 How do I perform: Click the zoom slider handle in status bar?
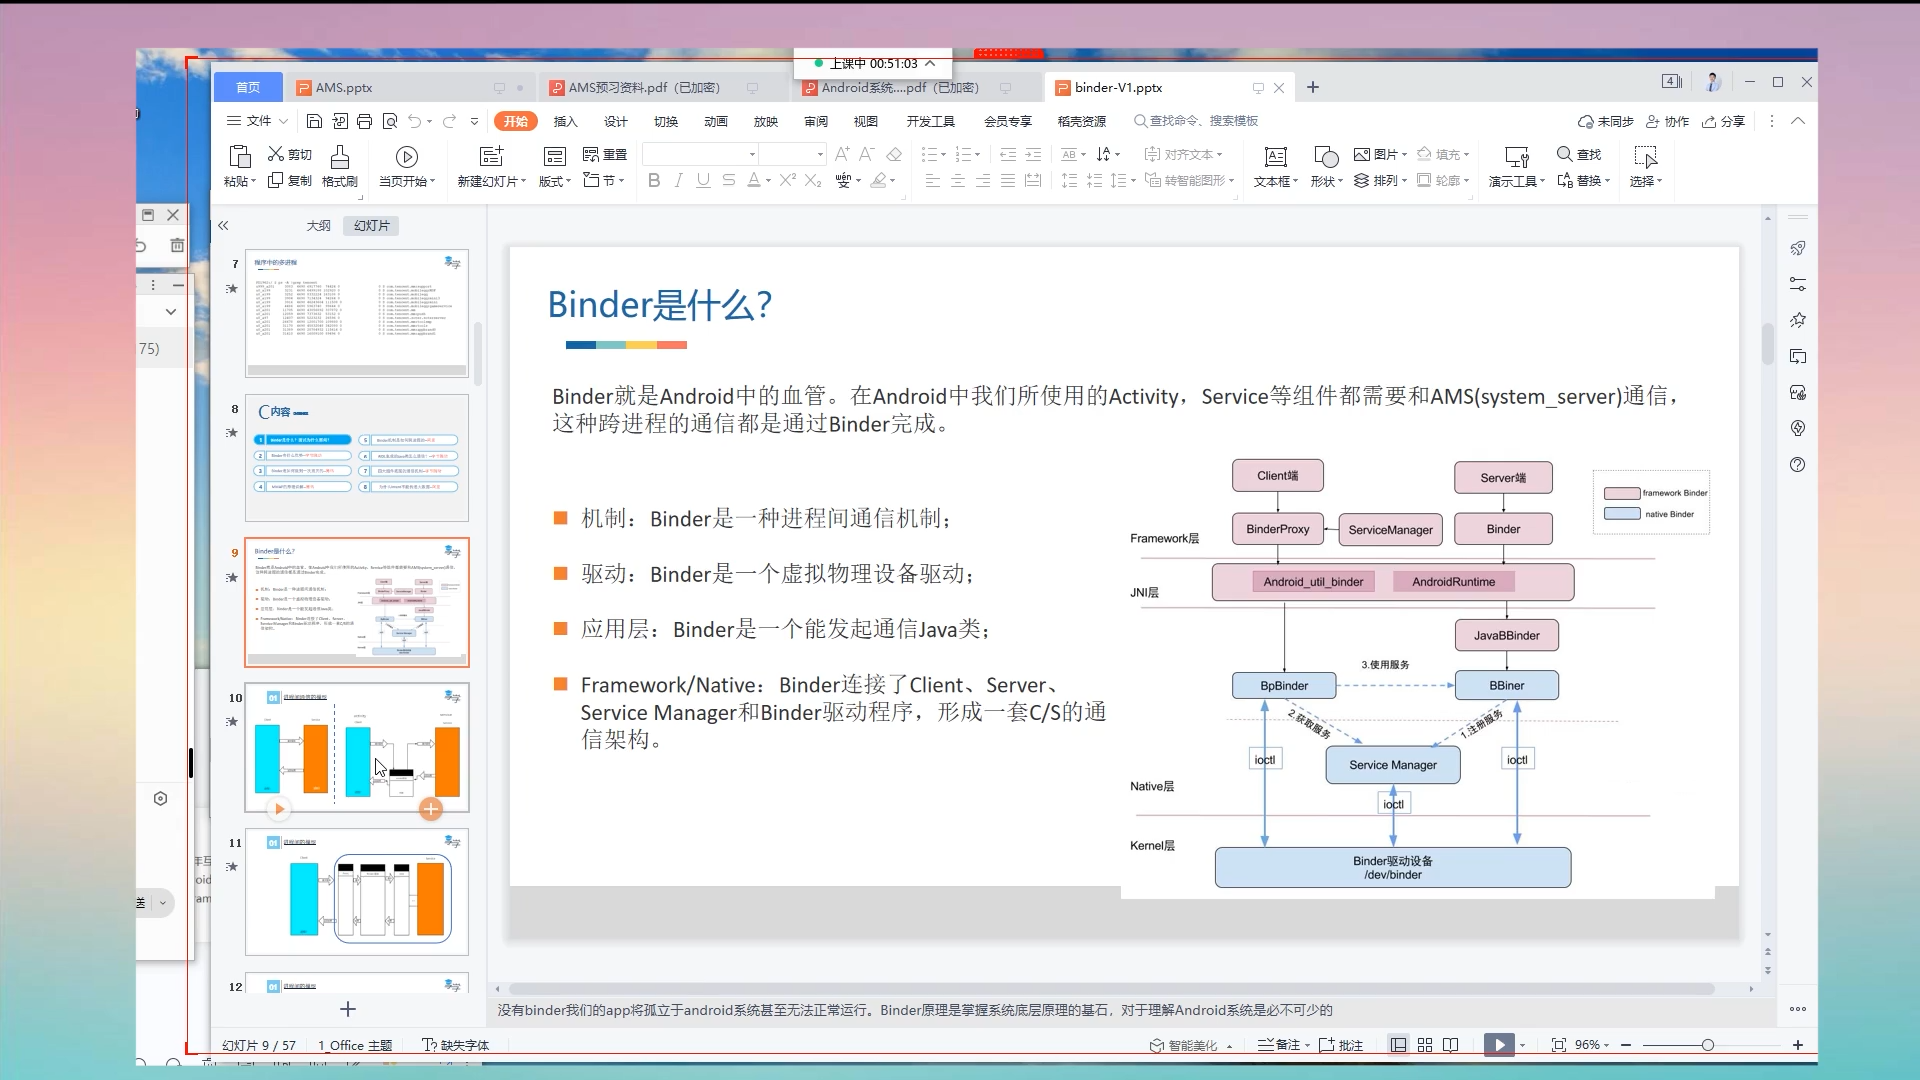coord(1708,1045)
